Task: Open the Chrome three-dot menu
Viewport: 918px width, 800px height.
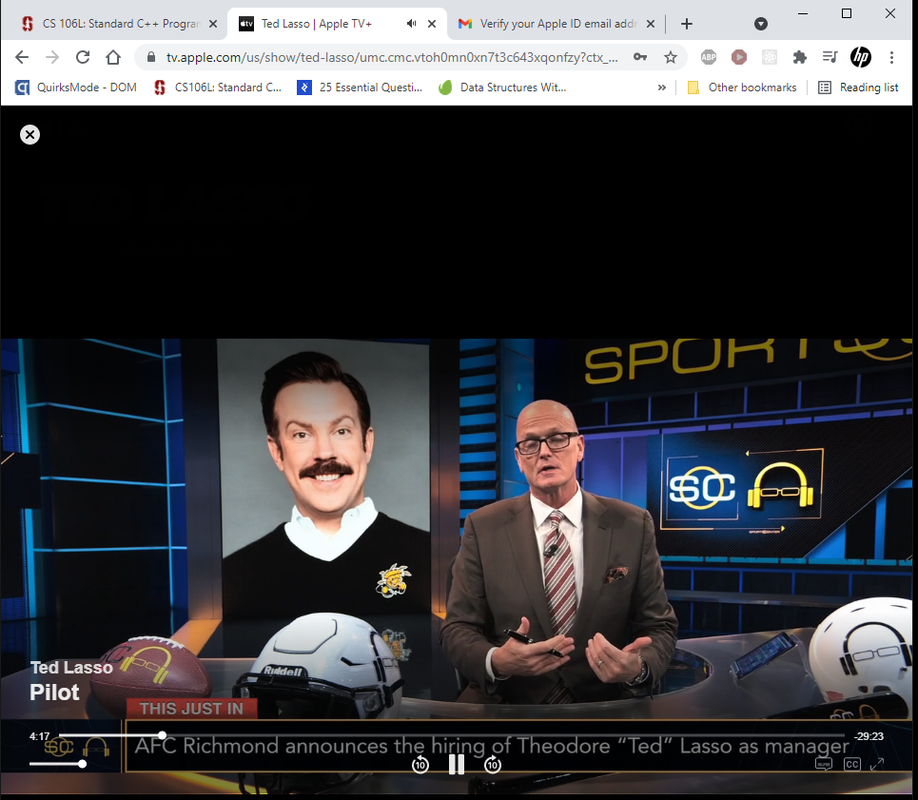Action: [891, 57]
